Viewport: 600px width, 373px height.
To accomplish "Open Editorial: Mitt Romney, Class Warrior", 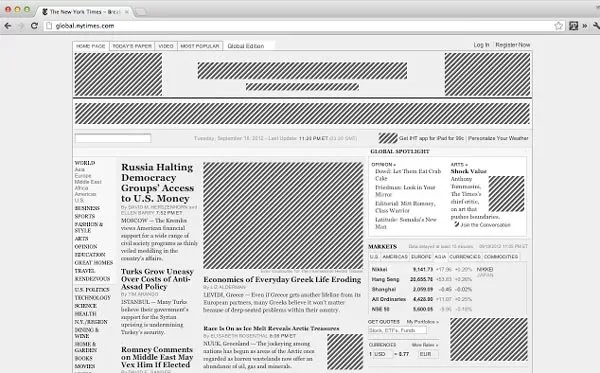I will click(x=405, y=207).
